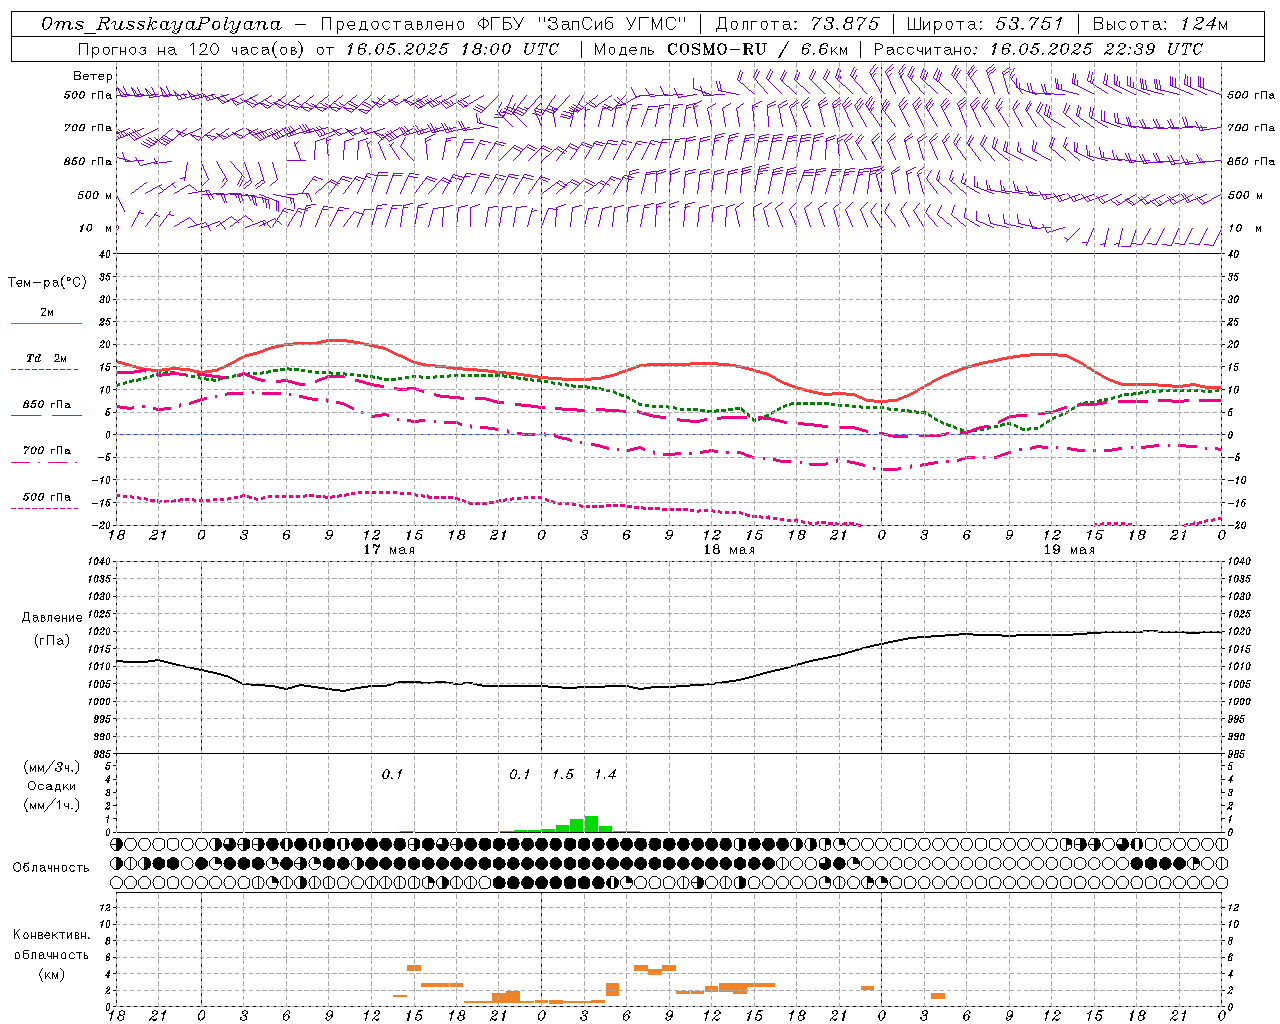
Task: Select the 17 мая date marker
Action: click(388, 550)
